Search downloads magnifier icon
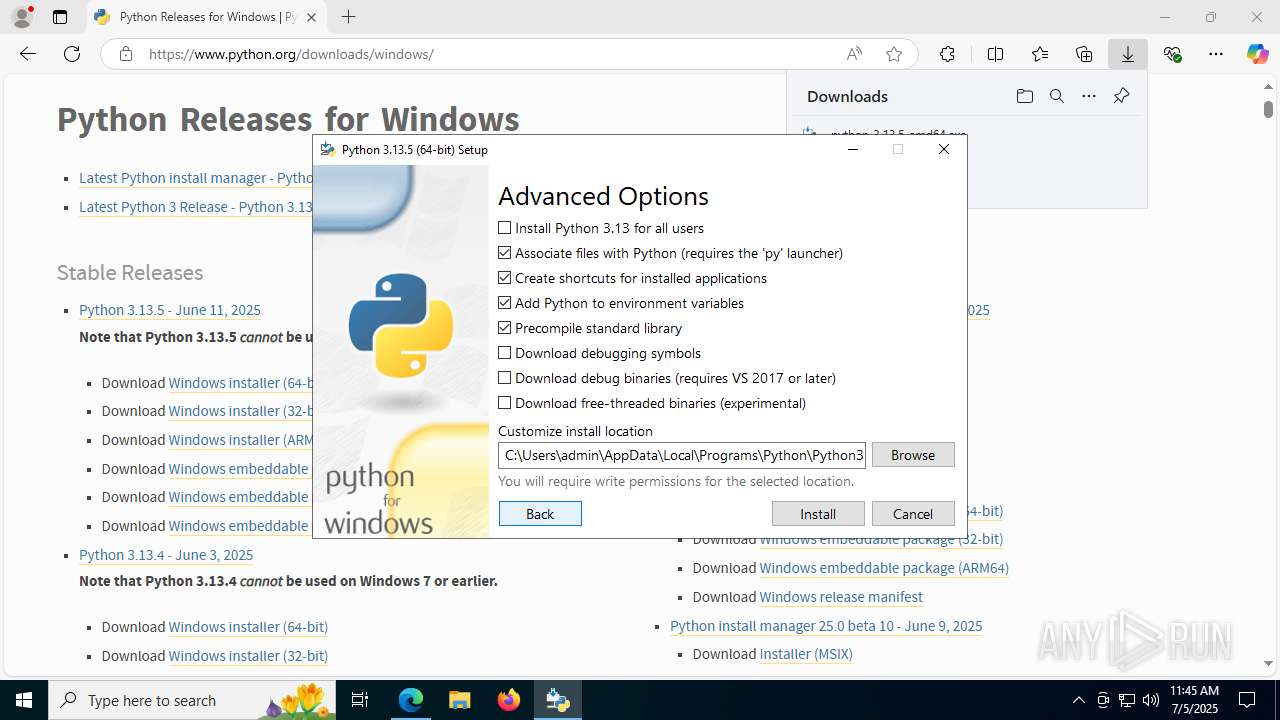1280x720 pixels. click(x=1057, y=96)
